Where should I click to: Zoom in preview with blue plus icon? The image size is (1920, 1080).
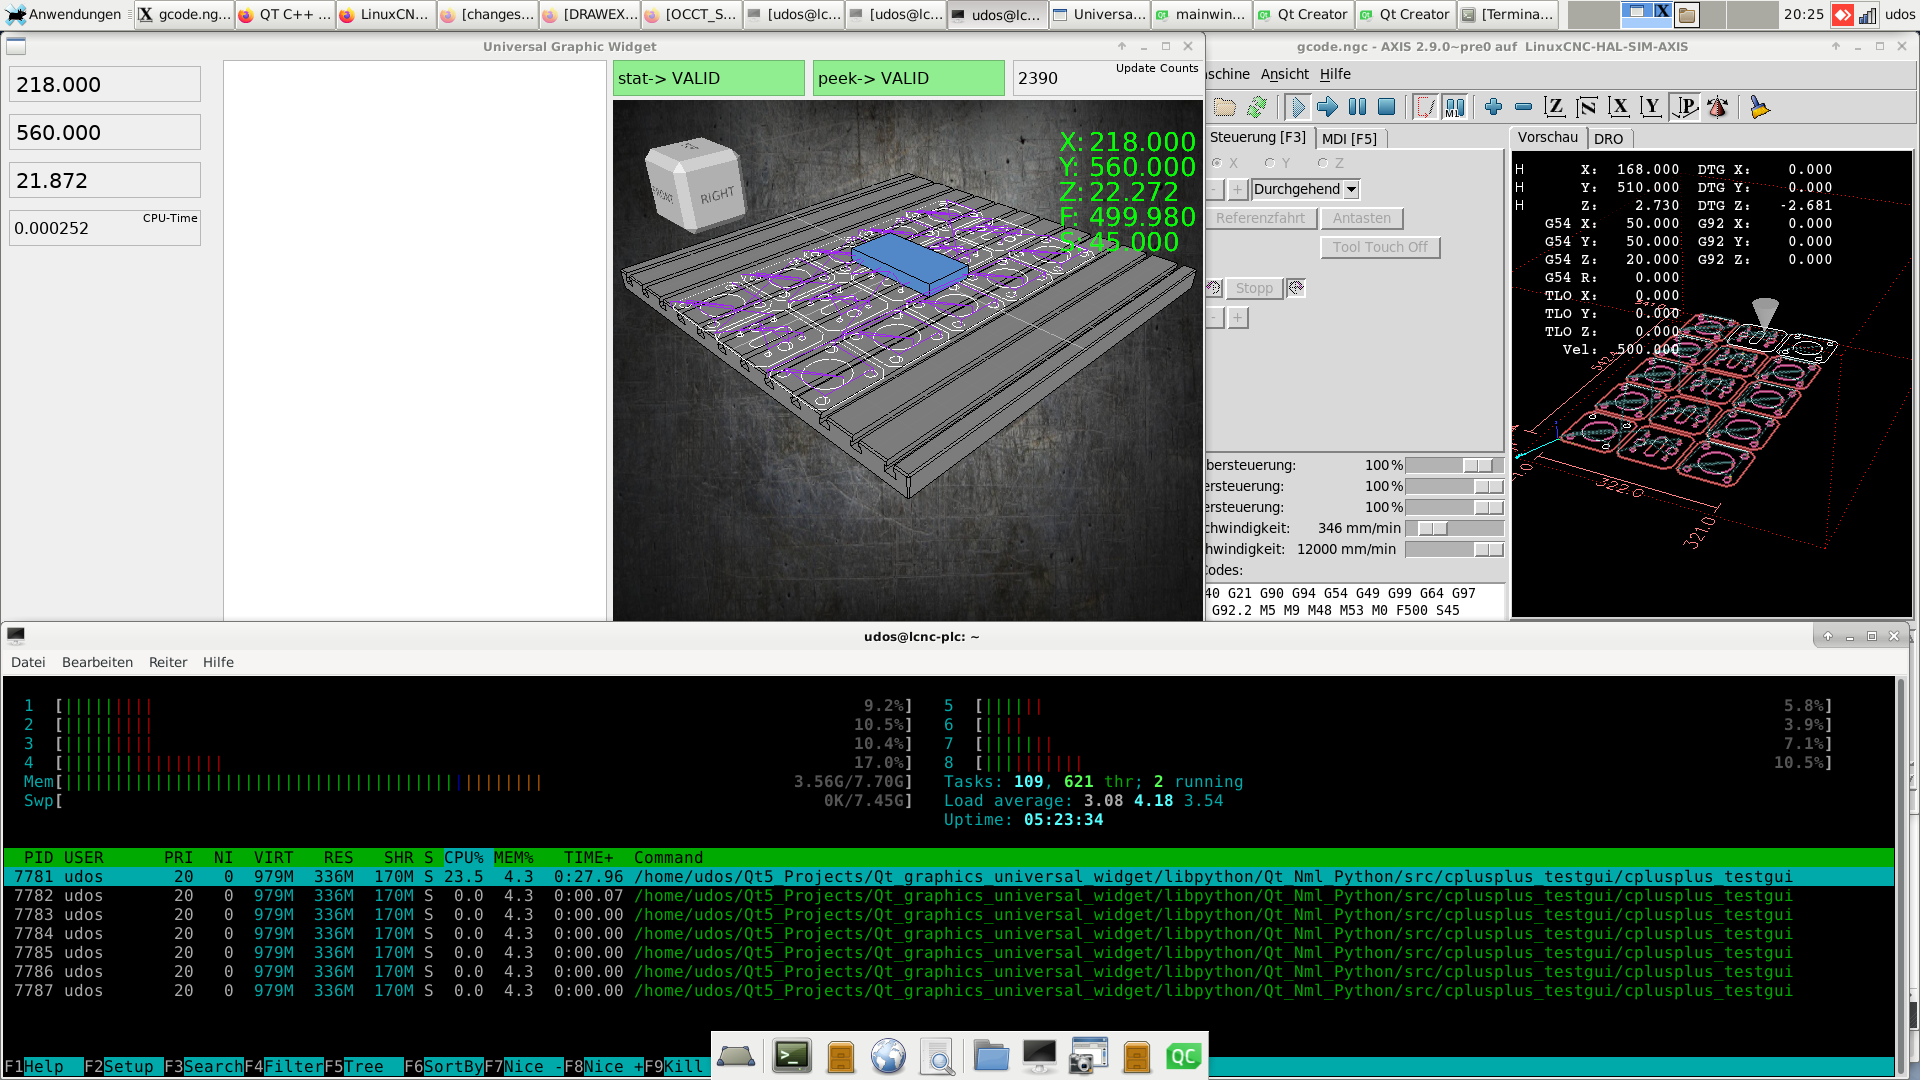point(1493,107)
